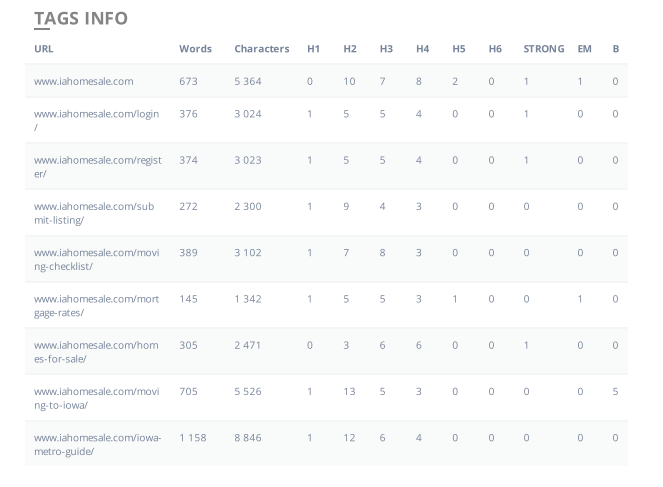Select the H1 column header

point(313,49)
